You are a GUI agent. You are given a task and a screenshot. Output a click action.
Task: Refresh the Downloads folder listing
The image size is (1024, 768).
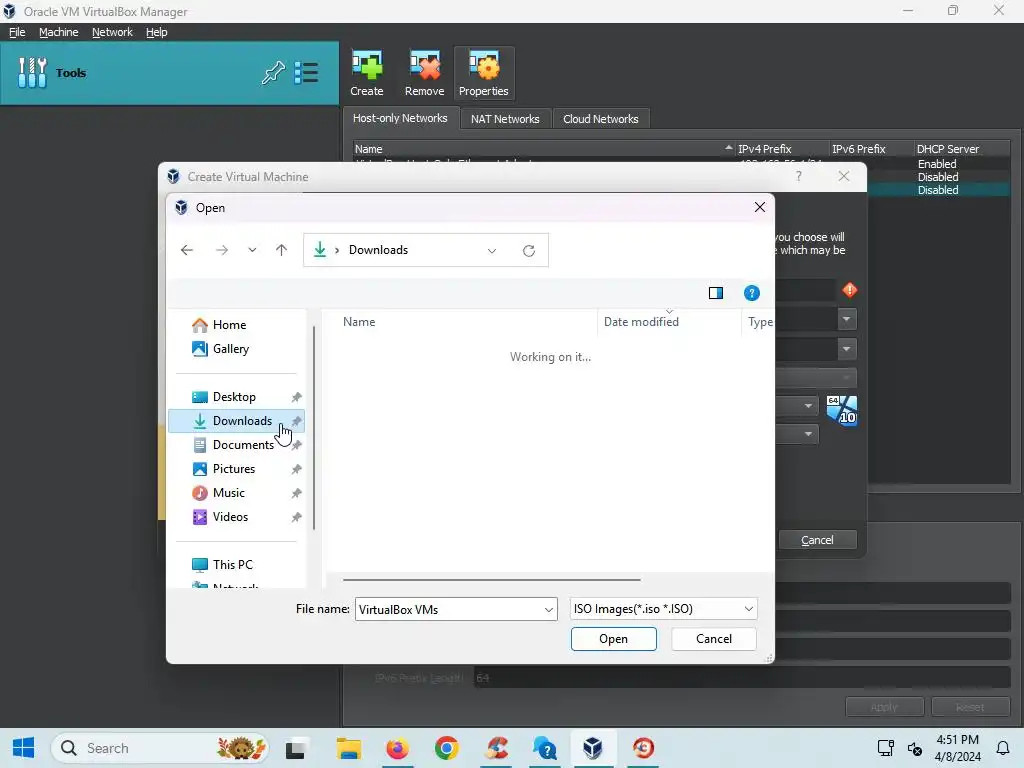coord(529,251)
